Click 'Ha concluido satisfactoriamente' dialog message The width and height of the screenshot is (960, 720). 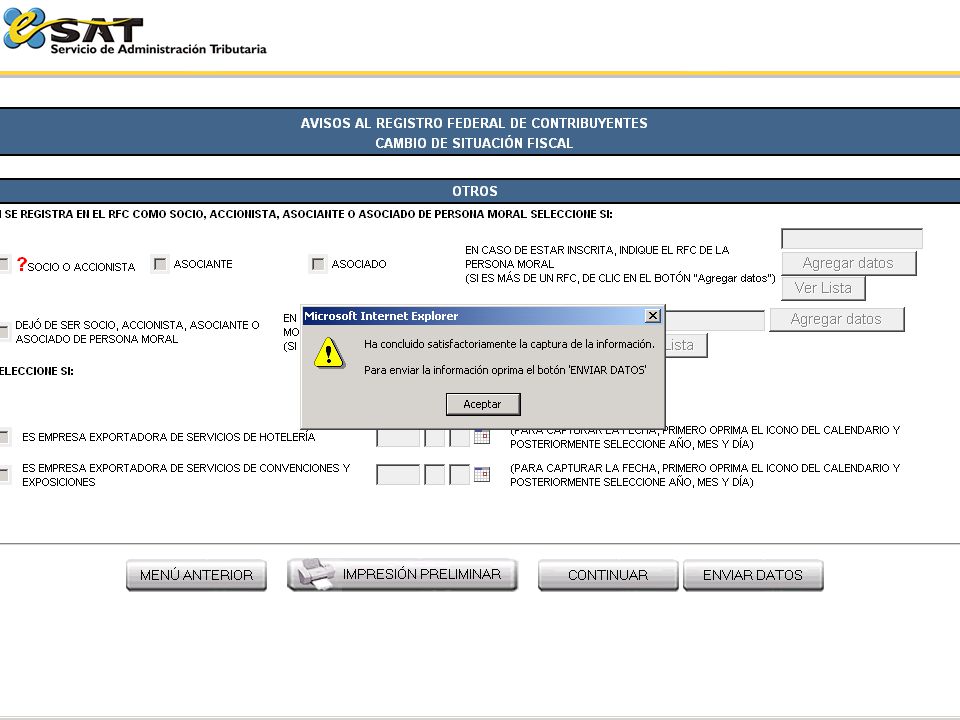click(509, 344)
